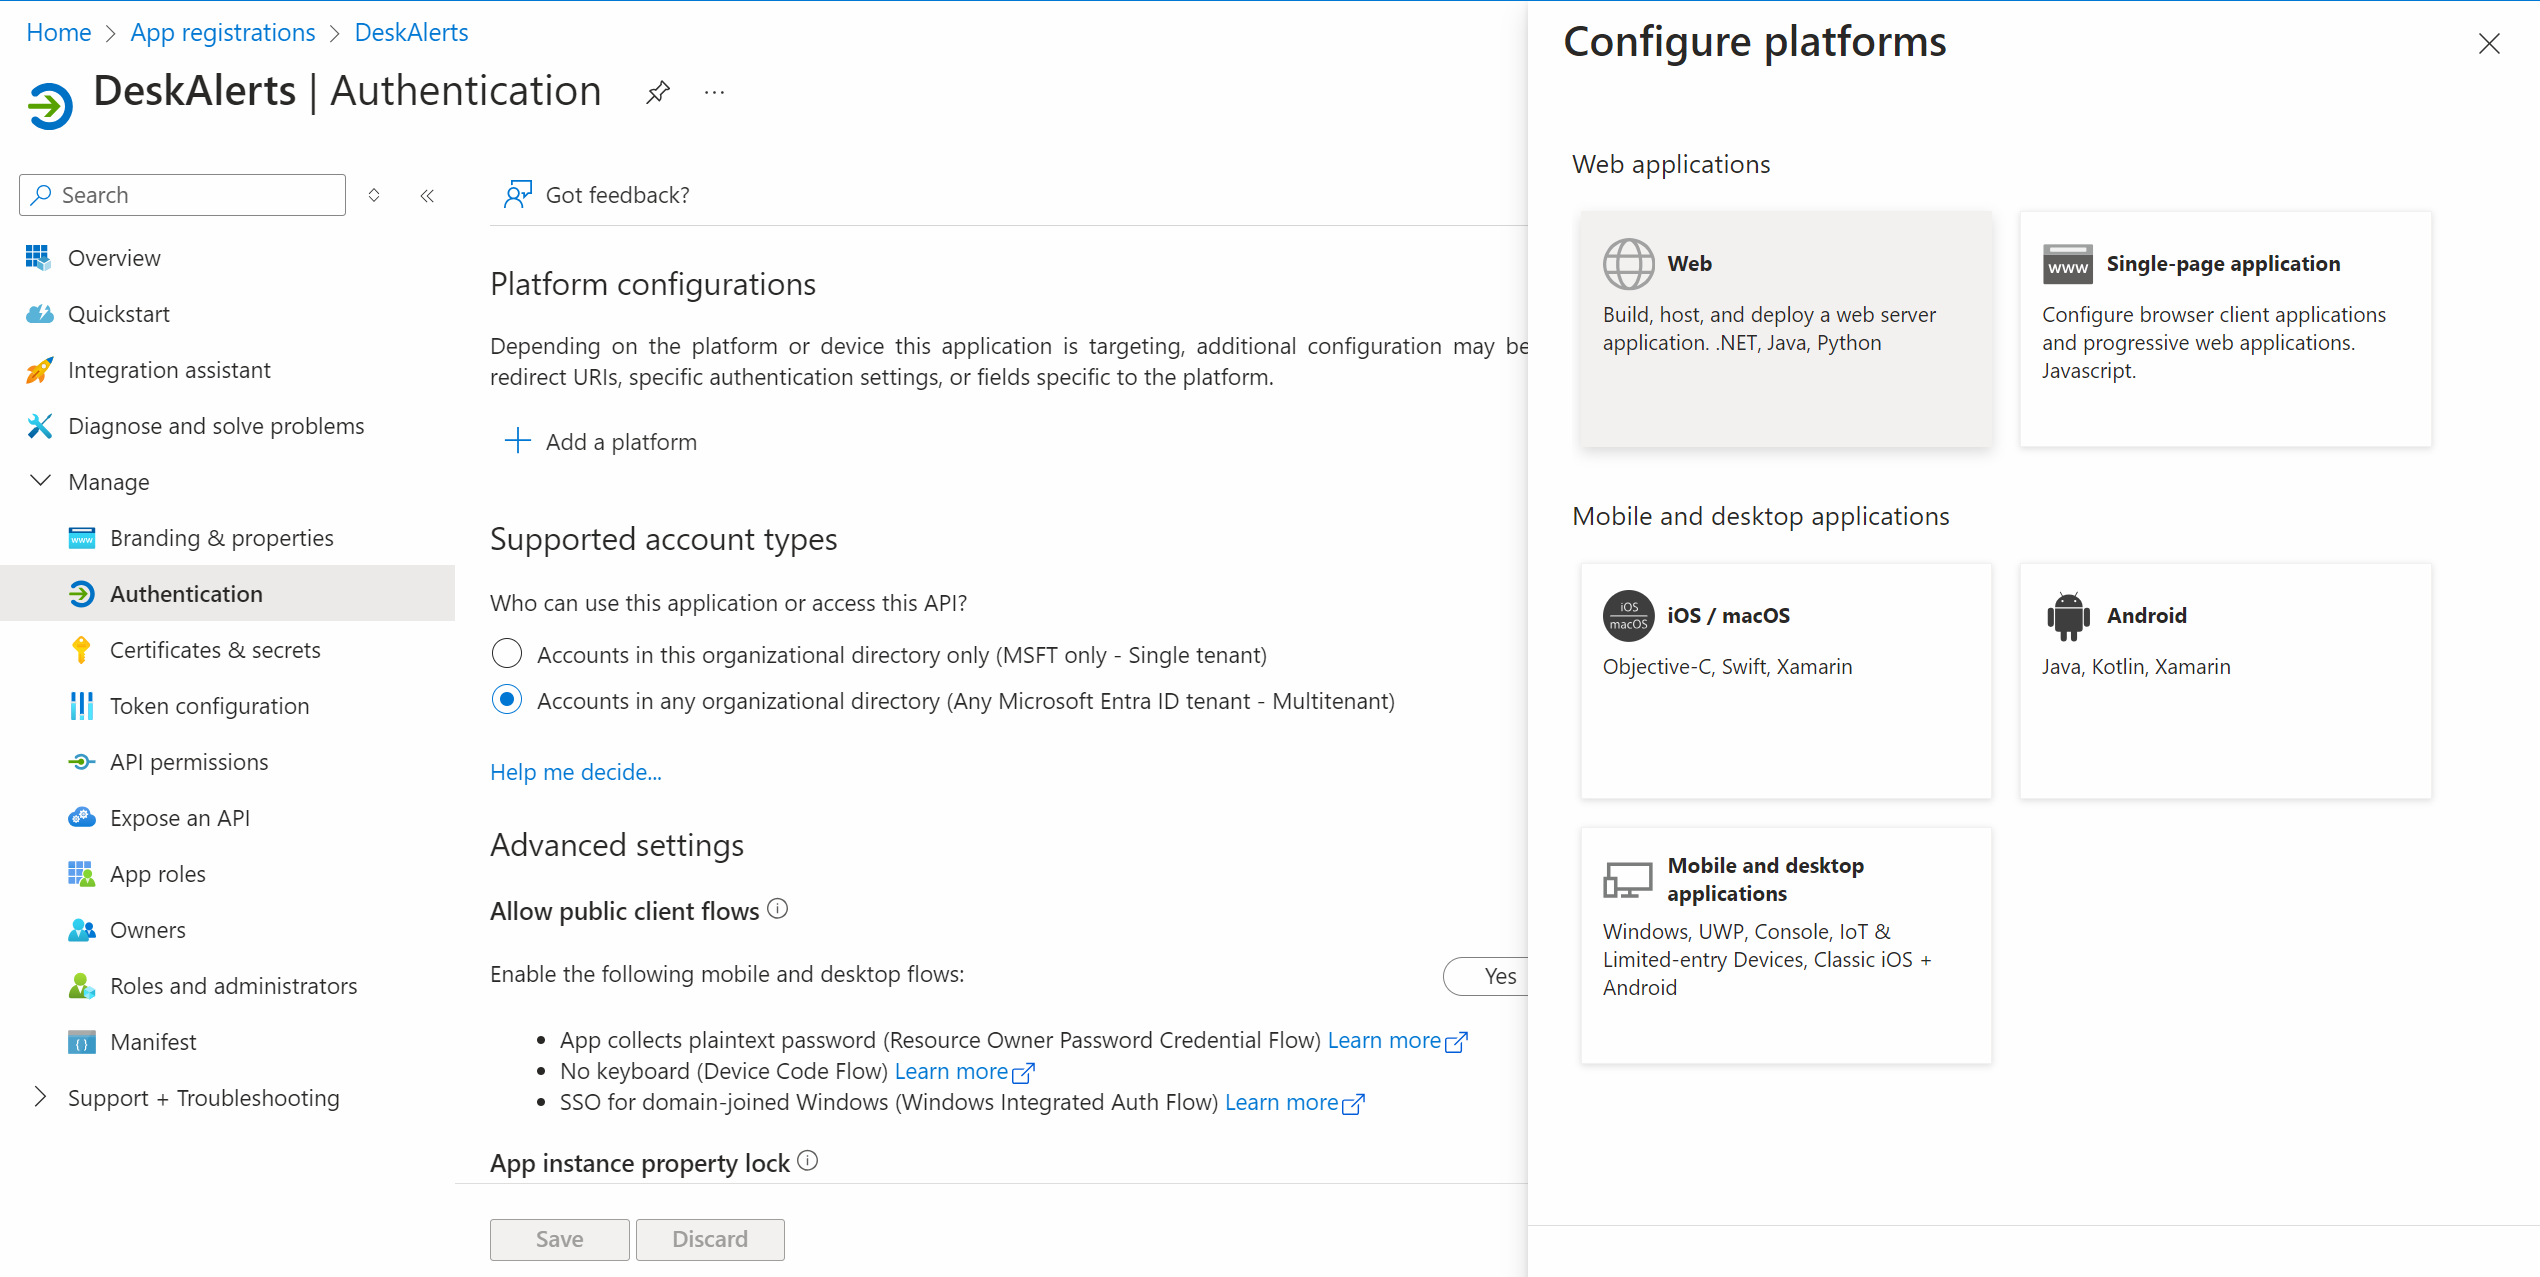
Task: Choose the iOS / macOS platform icon
Action: click(x=1628, y=616)
